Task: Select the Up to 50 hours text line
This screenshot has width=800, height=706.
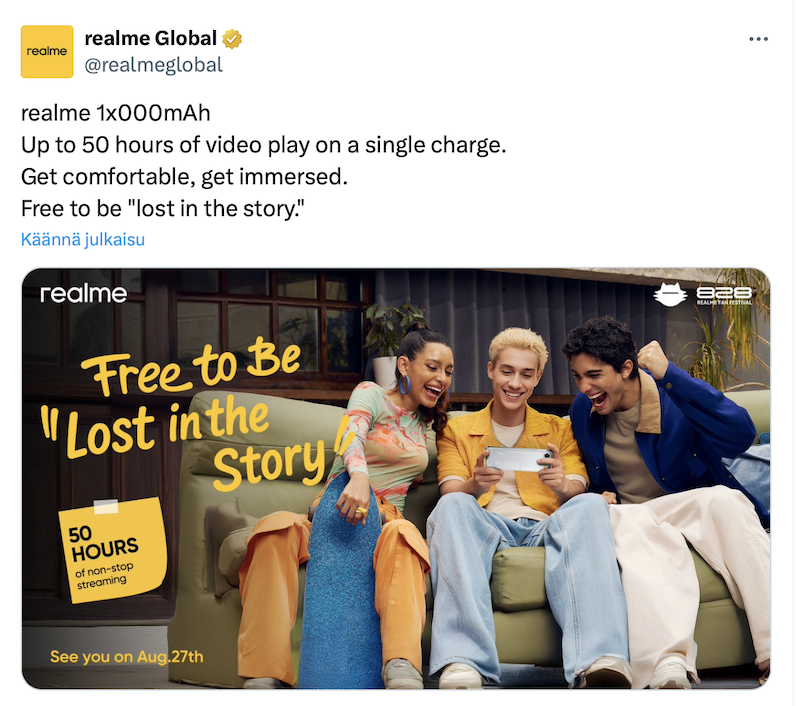Action: pyautogui.click(x=263, y=145)
